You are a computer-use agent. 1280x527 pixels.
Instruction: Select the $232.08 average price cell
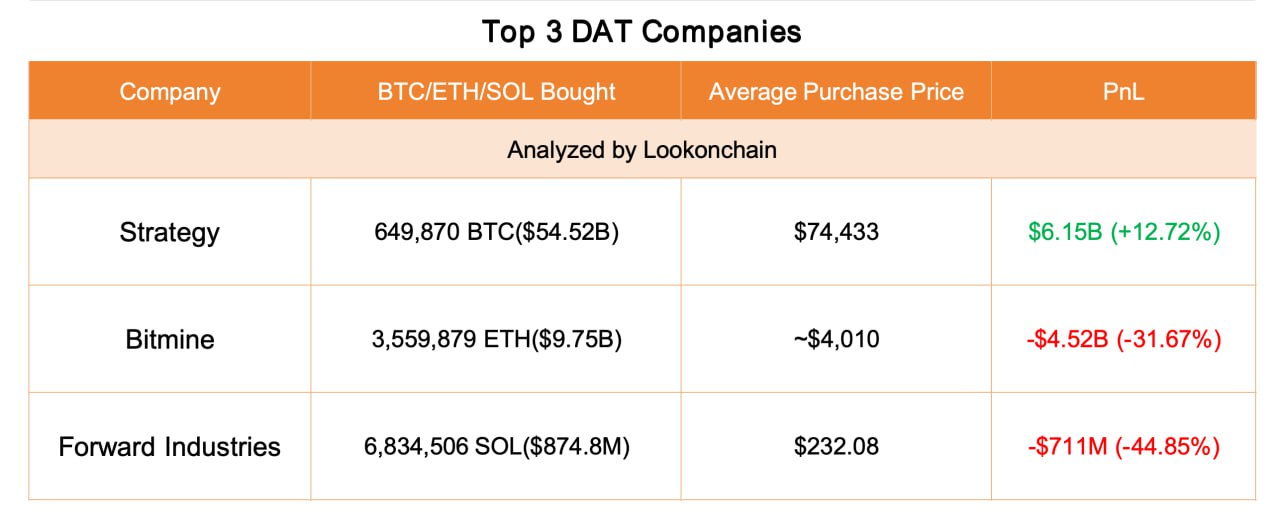pos(836,446)
